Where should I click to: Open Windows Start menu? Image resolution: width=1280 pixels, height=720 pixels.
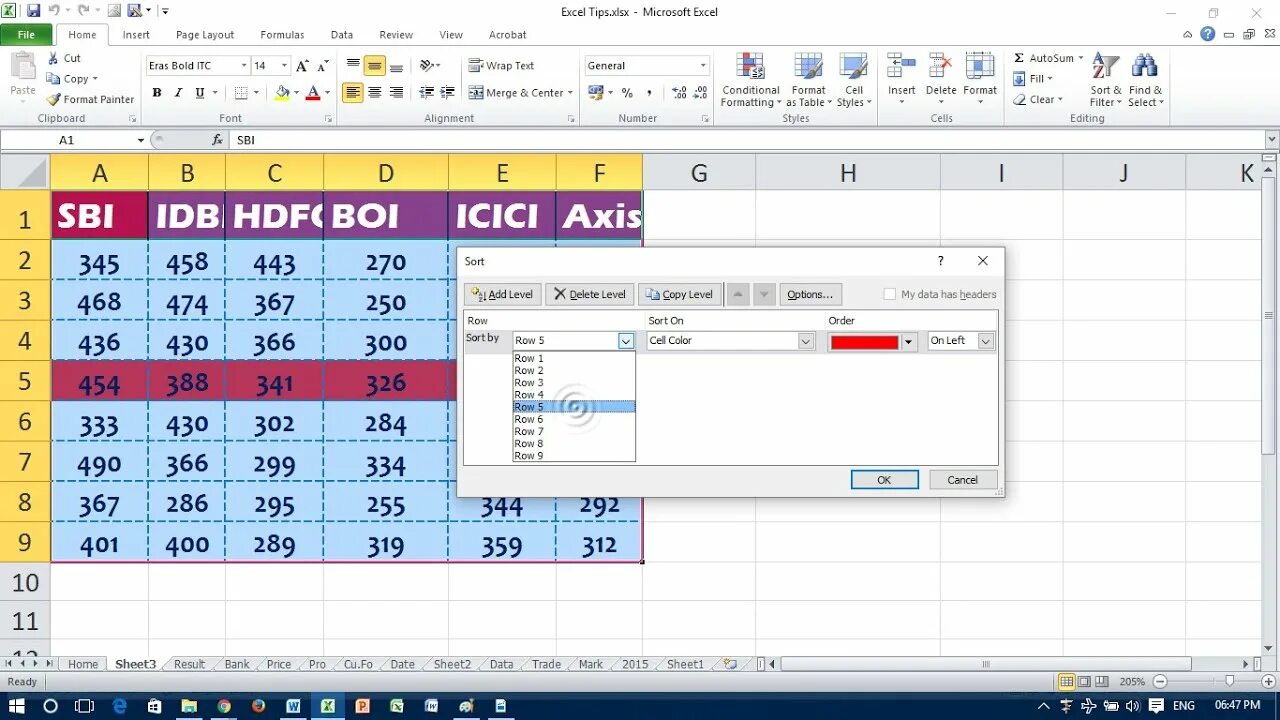tap(16, 706)
